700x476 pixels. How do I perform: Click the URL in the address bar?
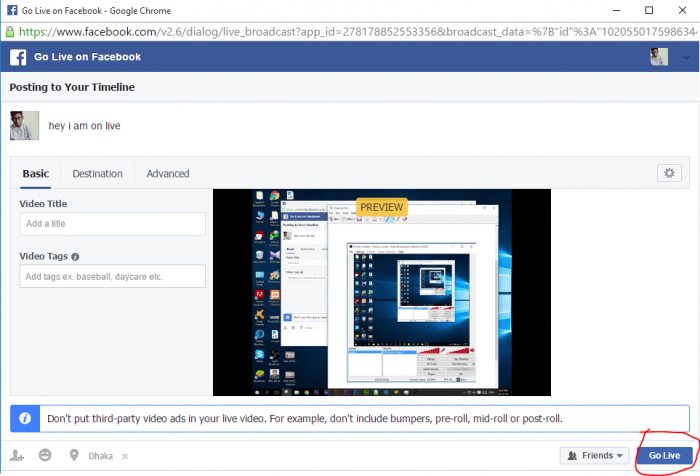point(357,32)
